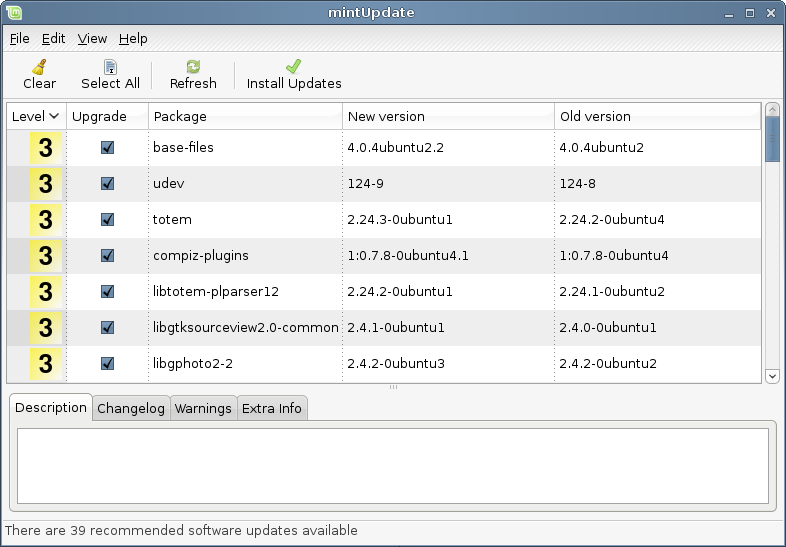The width and height of the screenshot is (786, 547).
Task: Open the File menu
Action: tap(20, 39)
